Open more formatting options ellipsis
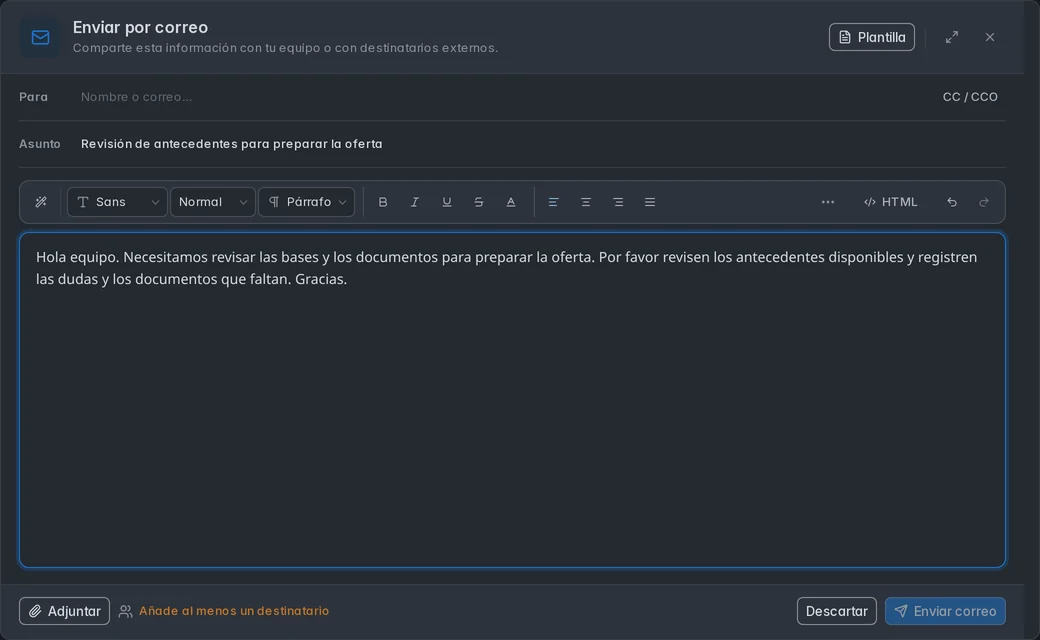 point(828,202)
